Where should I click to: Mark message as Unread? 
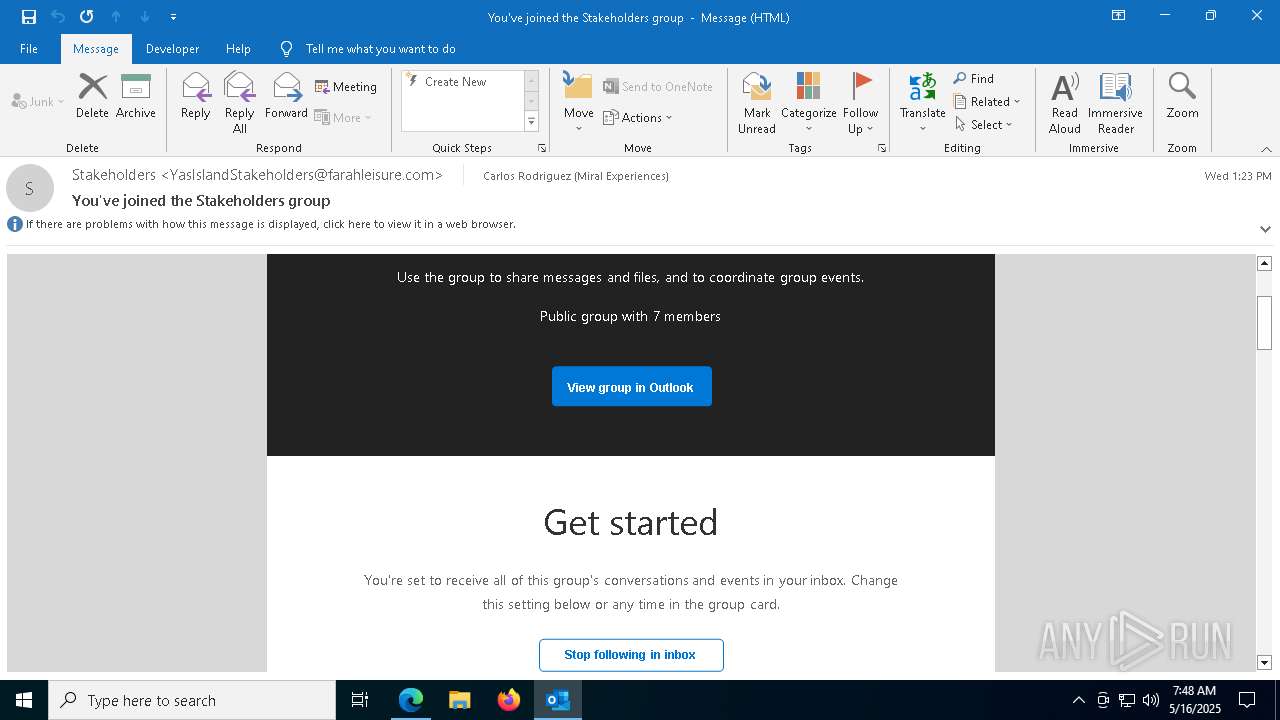pyautogui.click(x=757, y=102)
